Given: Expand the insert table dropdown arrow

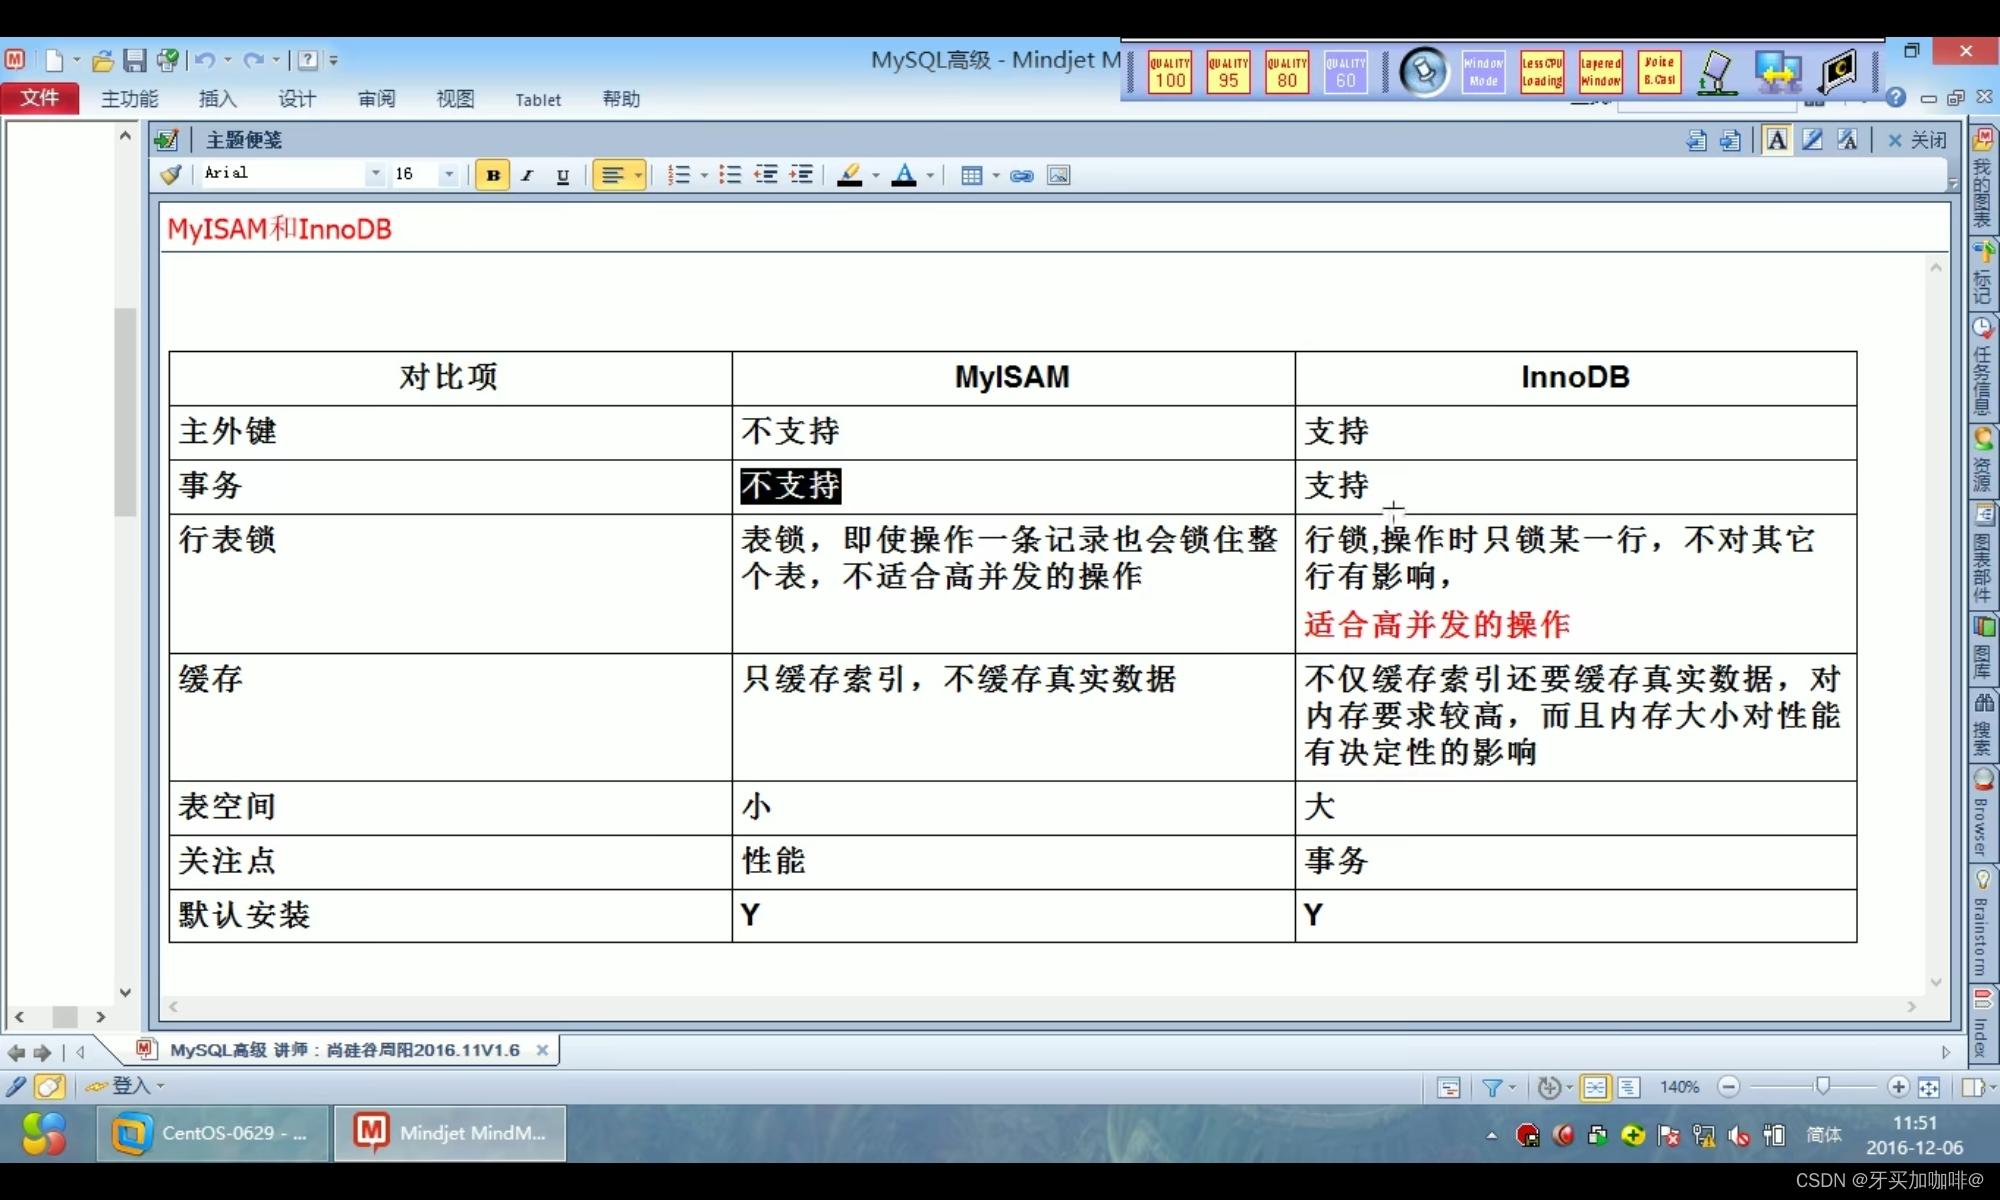Looking at the screenshot, I should (x=996, y=176).
